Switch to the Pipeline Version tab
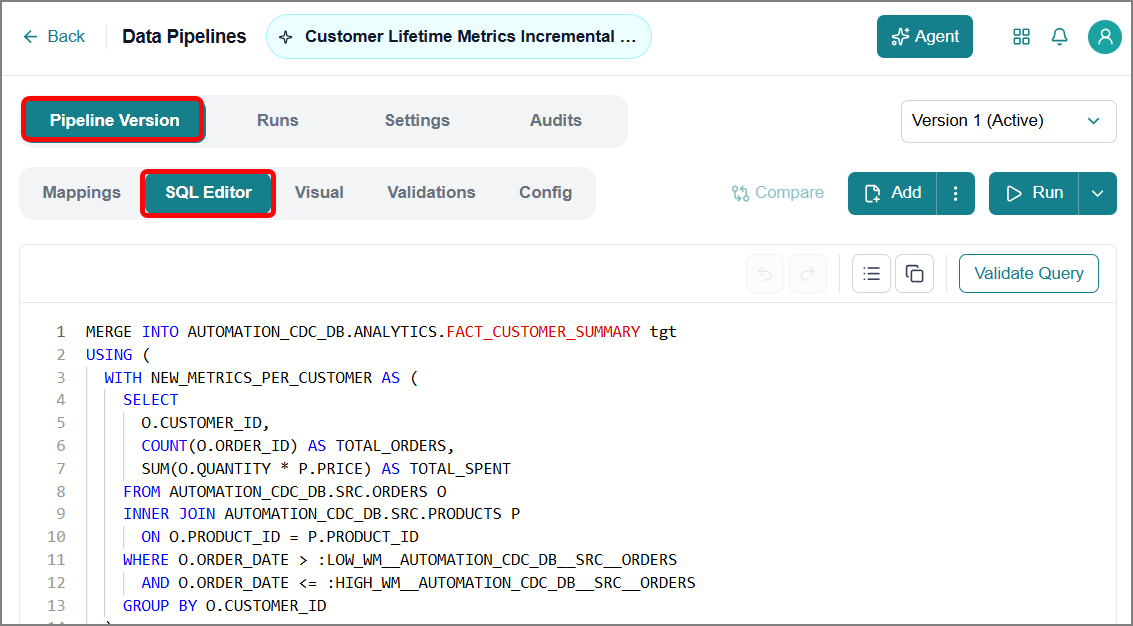The image size is (1133, 626). (114, 120)
